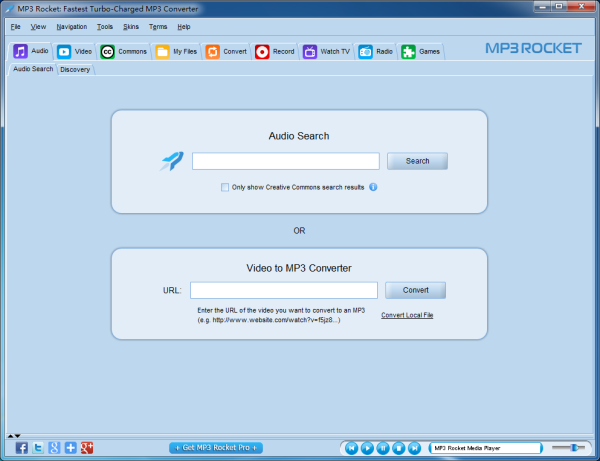Skip to next track in player
600x461 pixels.
tap(414, 448)
